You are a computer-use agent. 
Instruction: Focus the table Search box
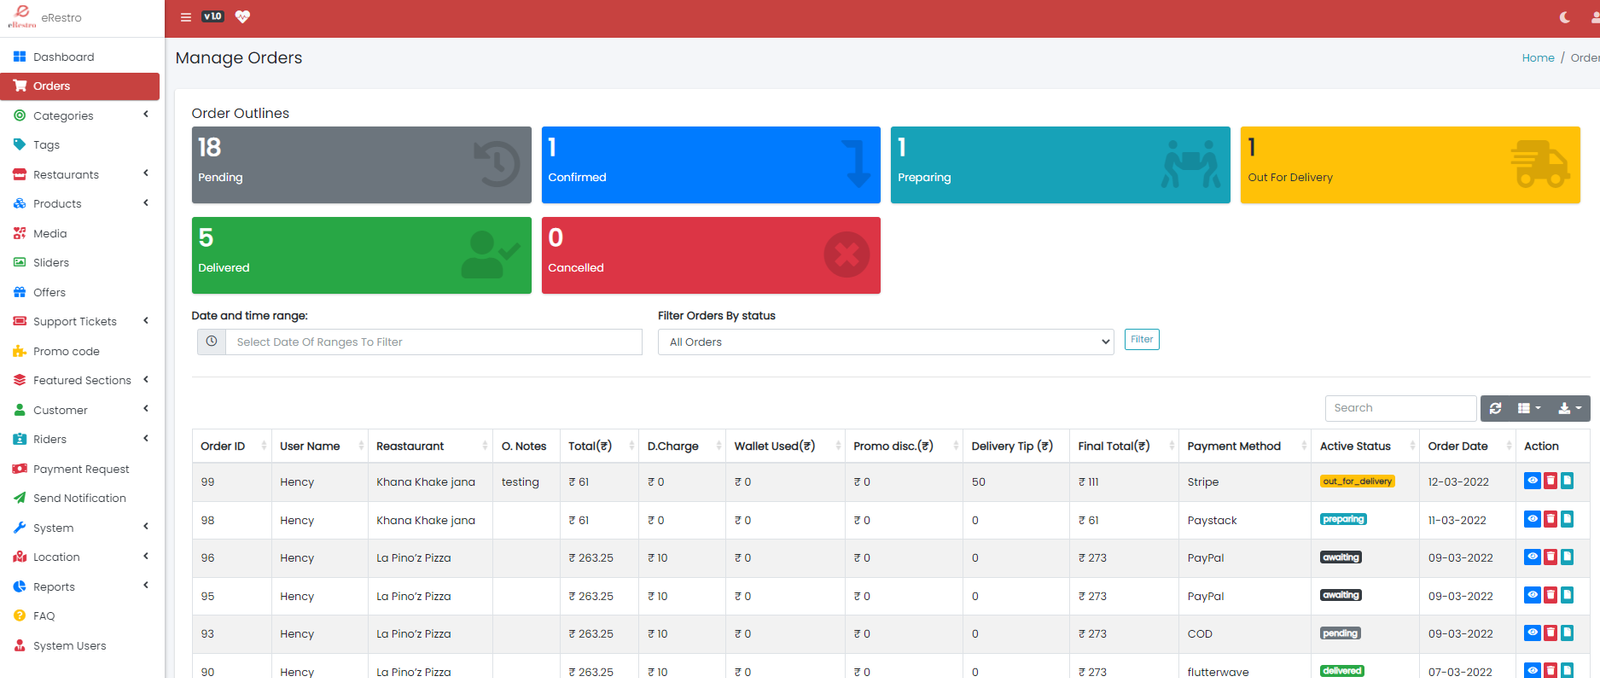coord(1400,408)
